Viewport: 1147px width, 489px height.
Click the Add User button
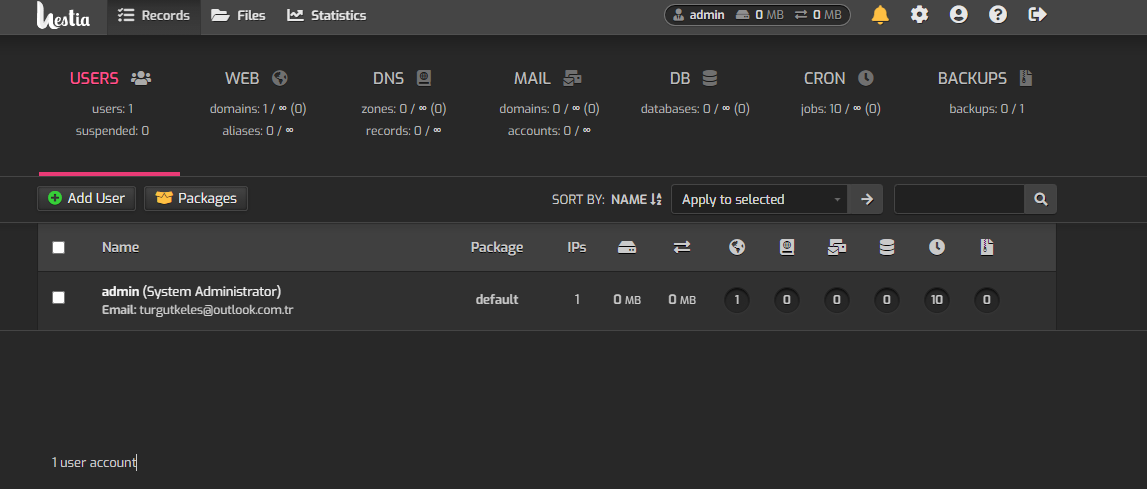click(x=86, y=198)
